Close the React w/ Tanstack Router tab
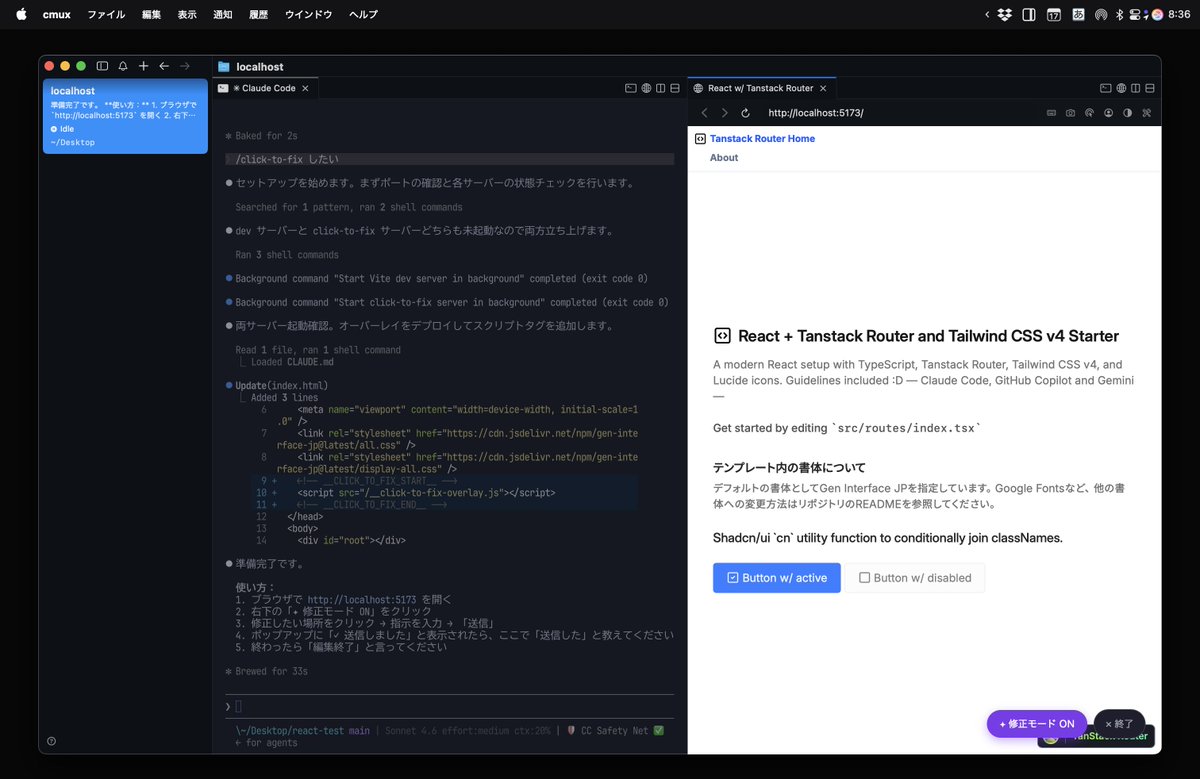 click(x=824, y=88)
